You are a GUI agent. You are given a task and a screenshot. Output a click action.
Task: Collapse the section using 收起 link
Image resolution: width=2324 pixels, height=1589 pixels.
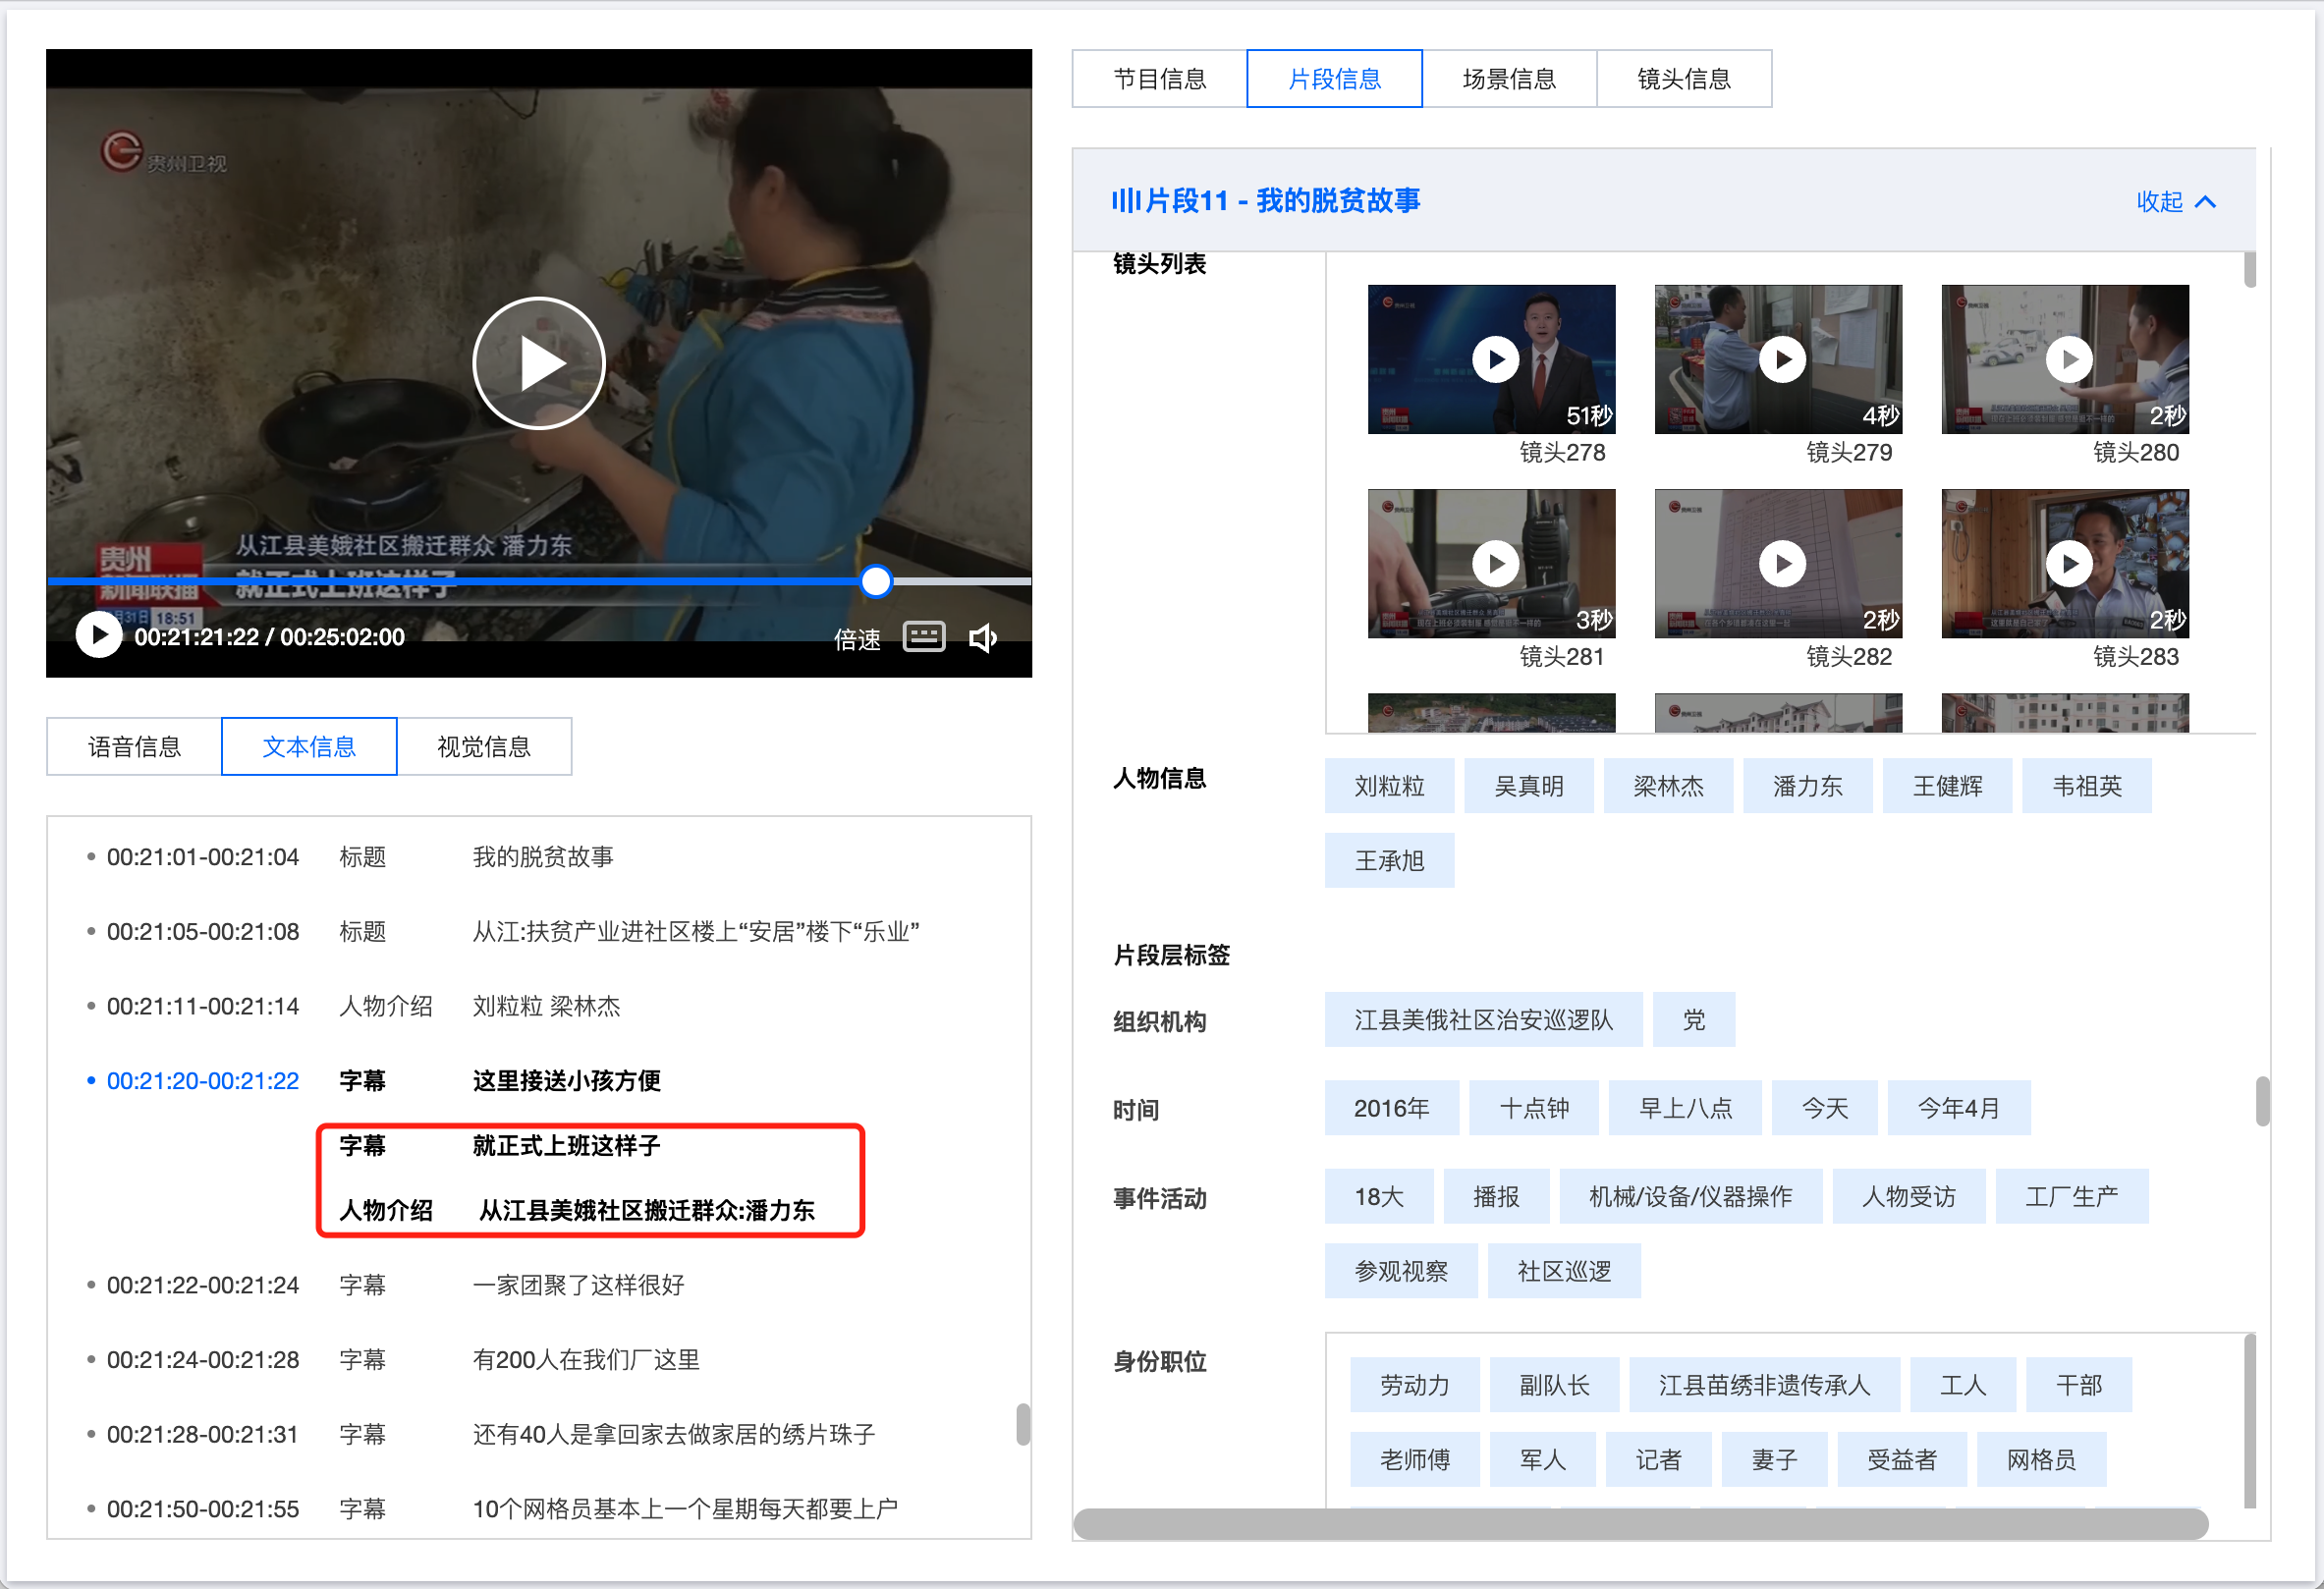2176,202
